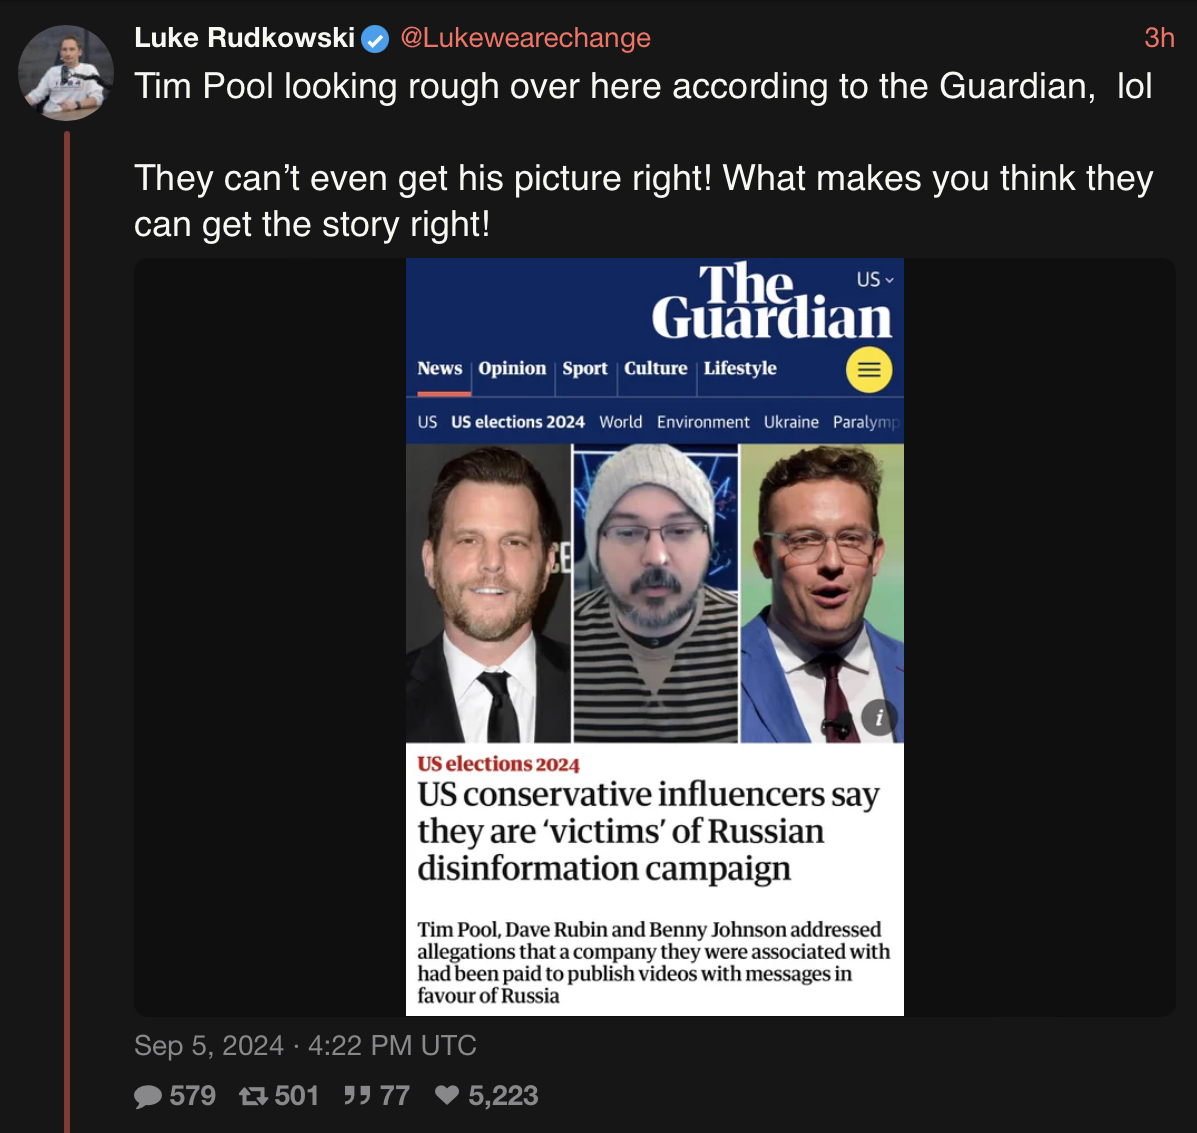Open the Lifestyle section tab

click(x=740, y=368)
